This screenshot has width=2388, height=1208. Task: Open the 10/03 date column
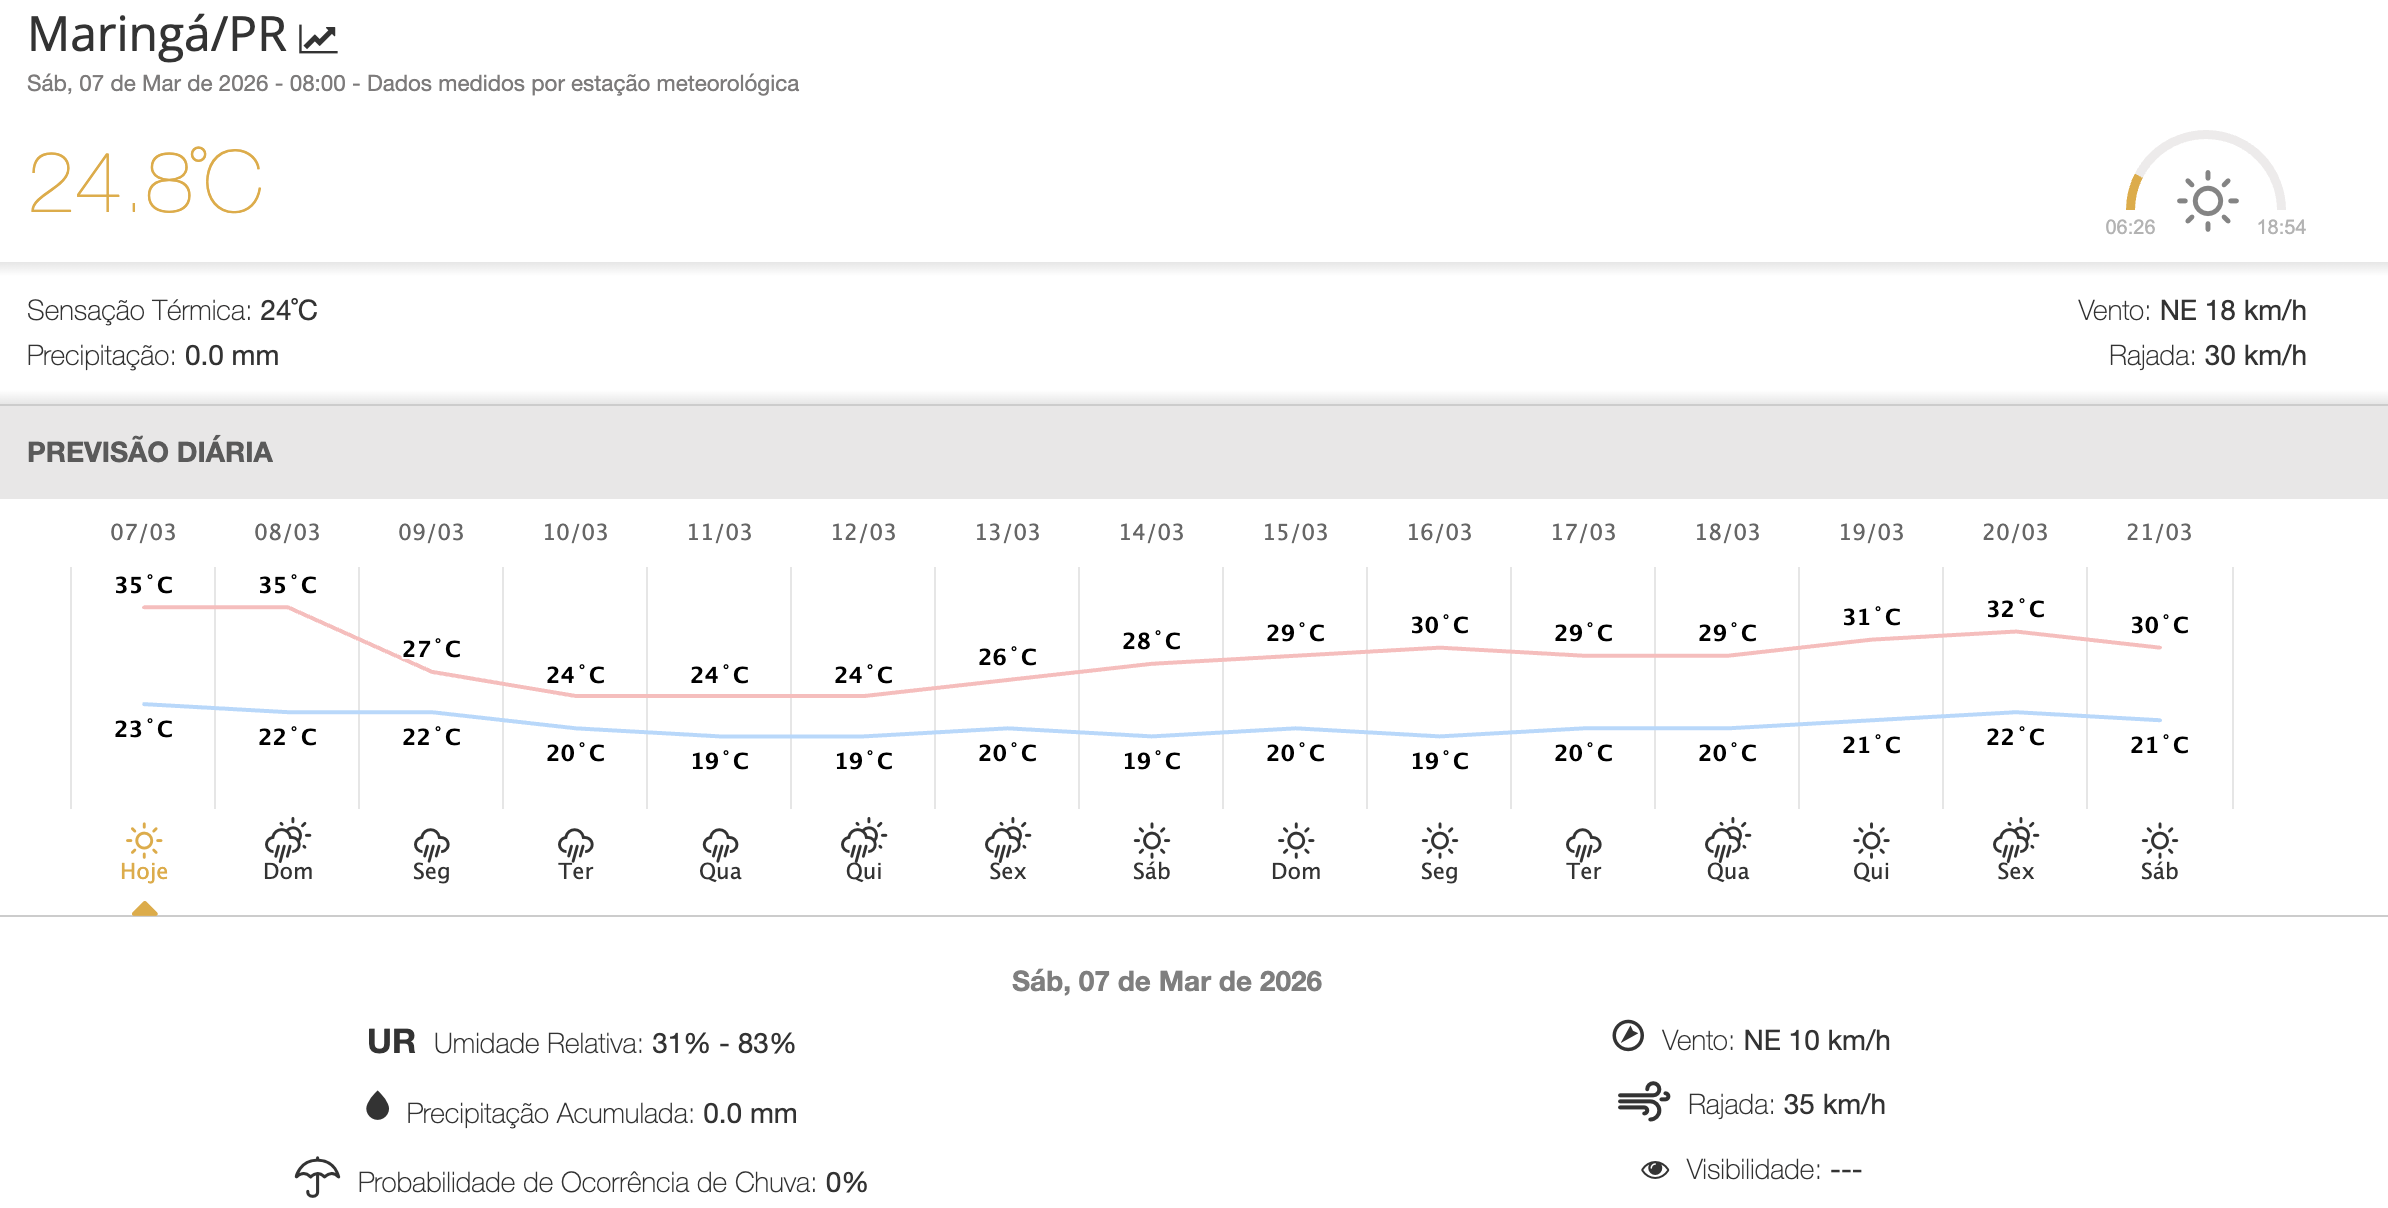tap(575, 533)
